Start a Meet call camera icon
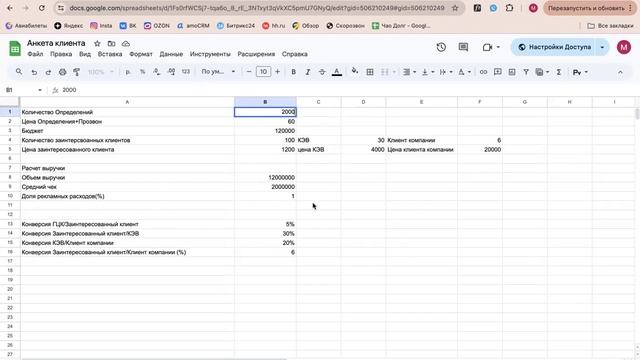 click(487, 47)
